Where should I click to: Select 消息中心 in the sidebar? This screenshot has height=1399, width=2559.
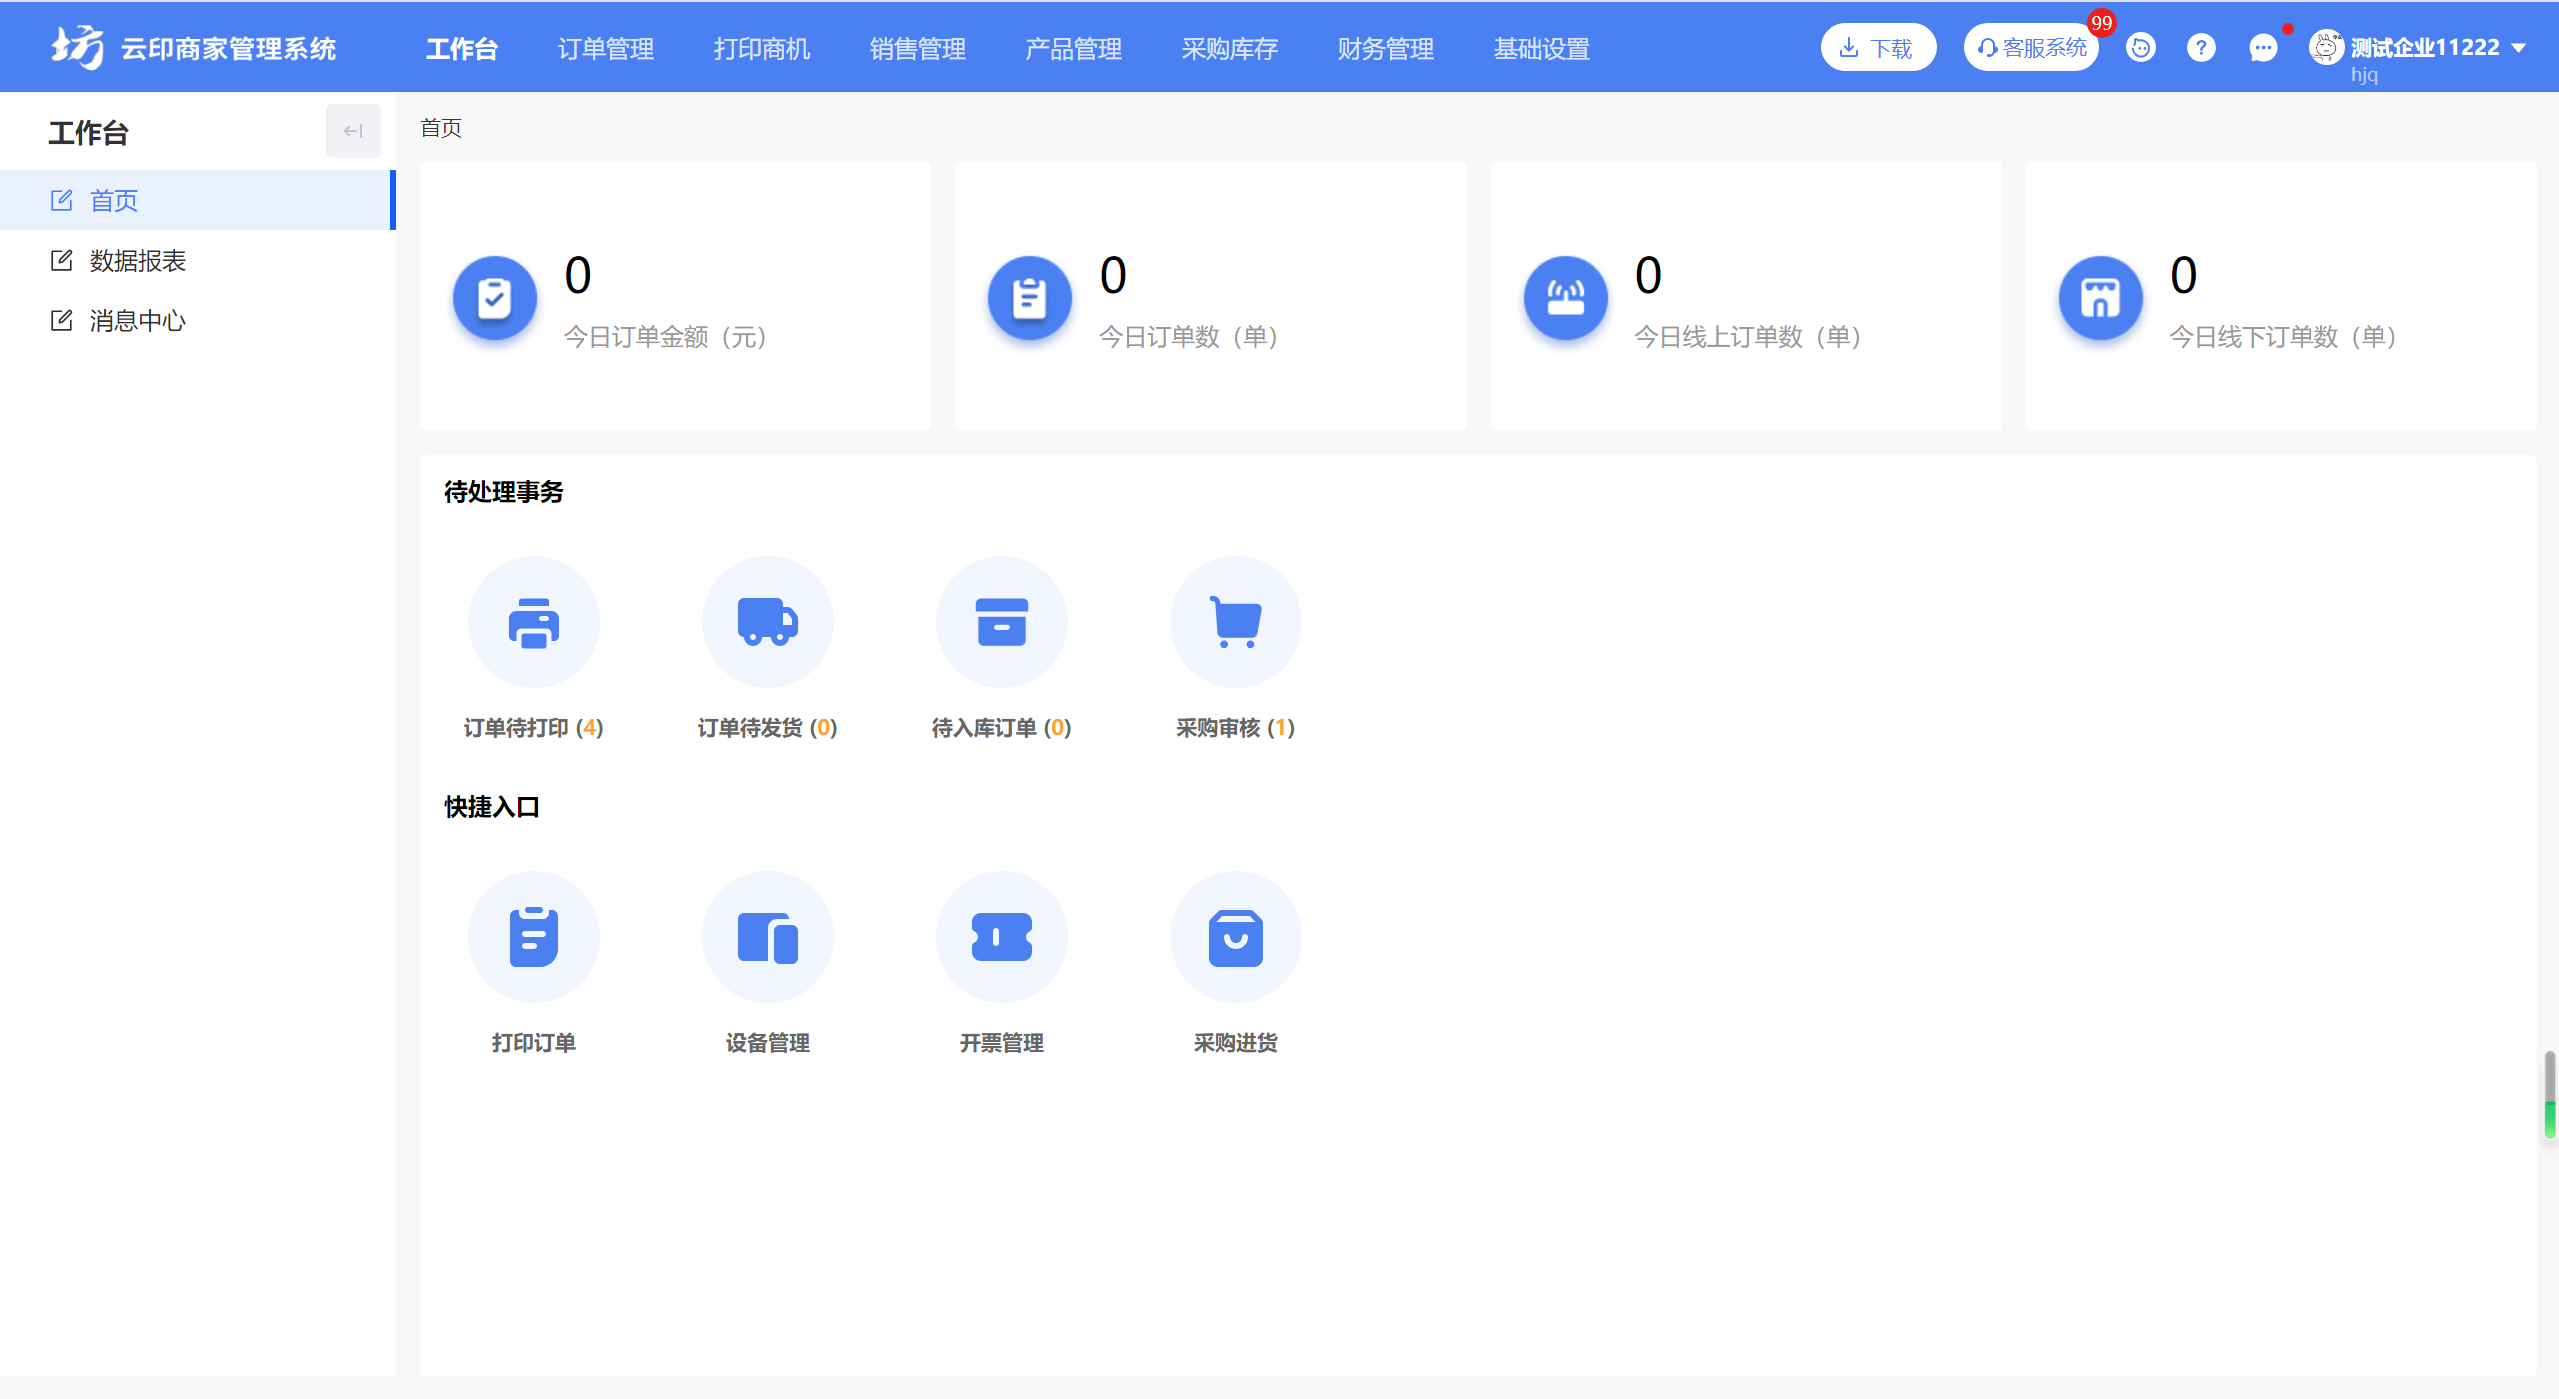click(198, 320)
